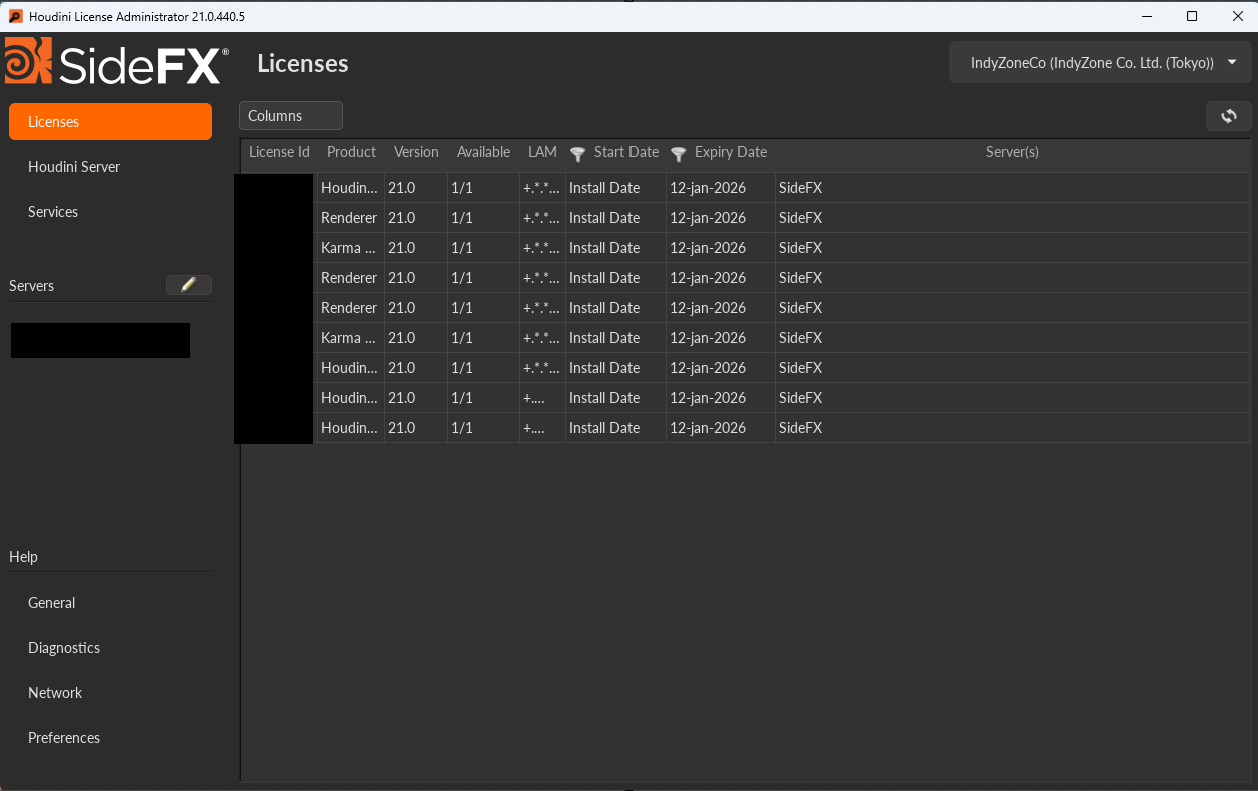Click the pencil edit servers icon
This screenshot has height=791, width=1258.
point(188,285)
